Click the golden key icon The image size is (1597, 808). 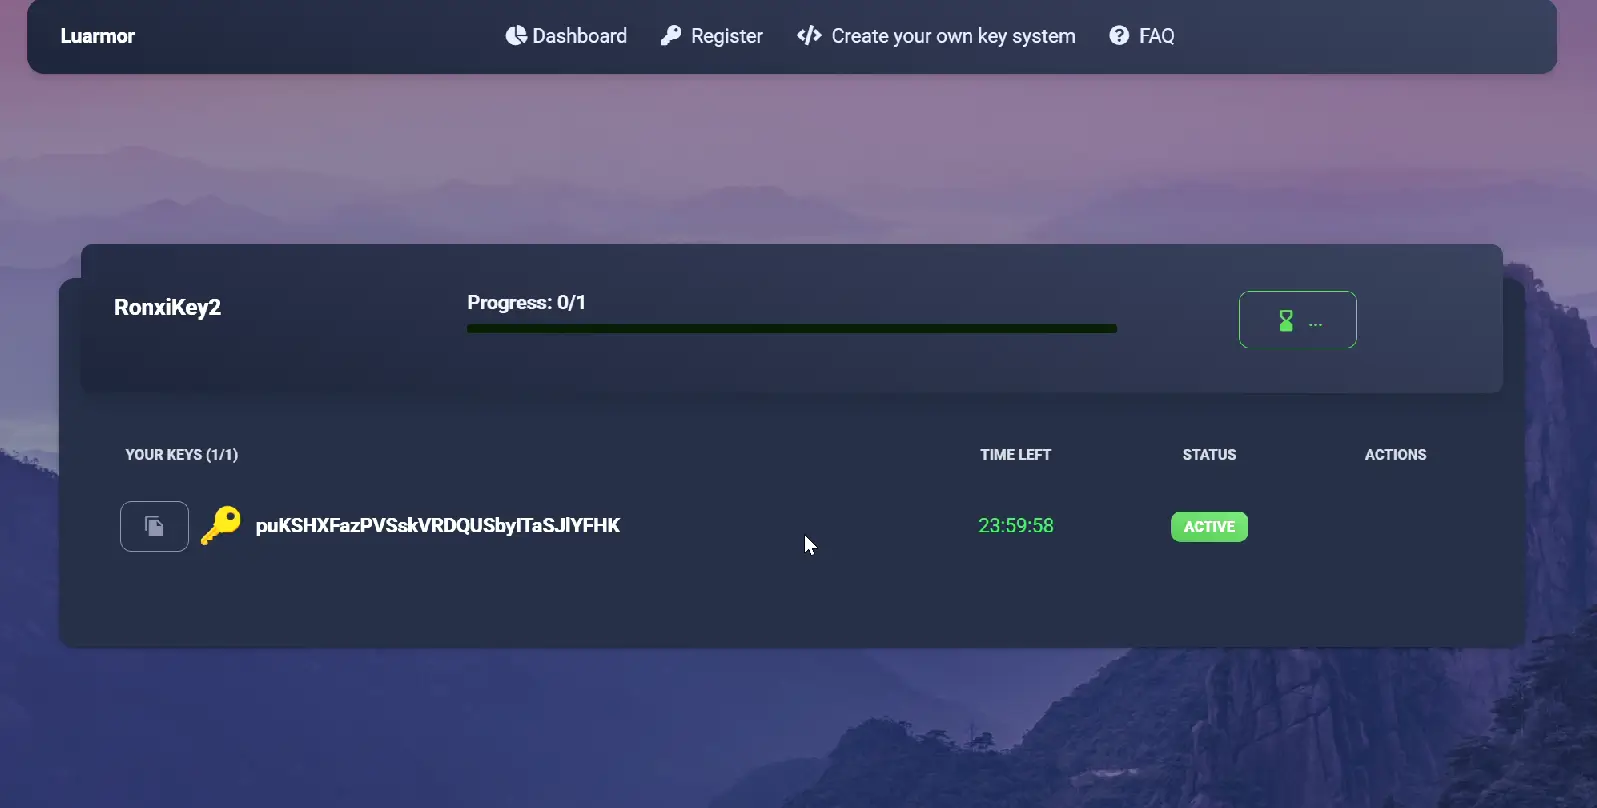tap(221, 525)
